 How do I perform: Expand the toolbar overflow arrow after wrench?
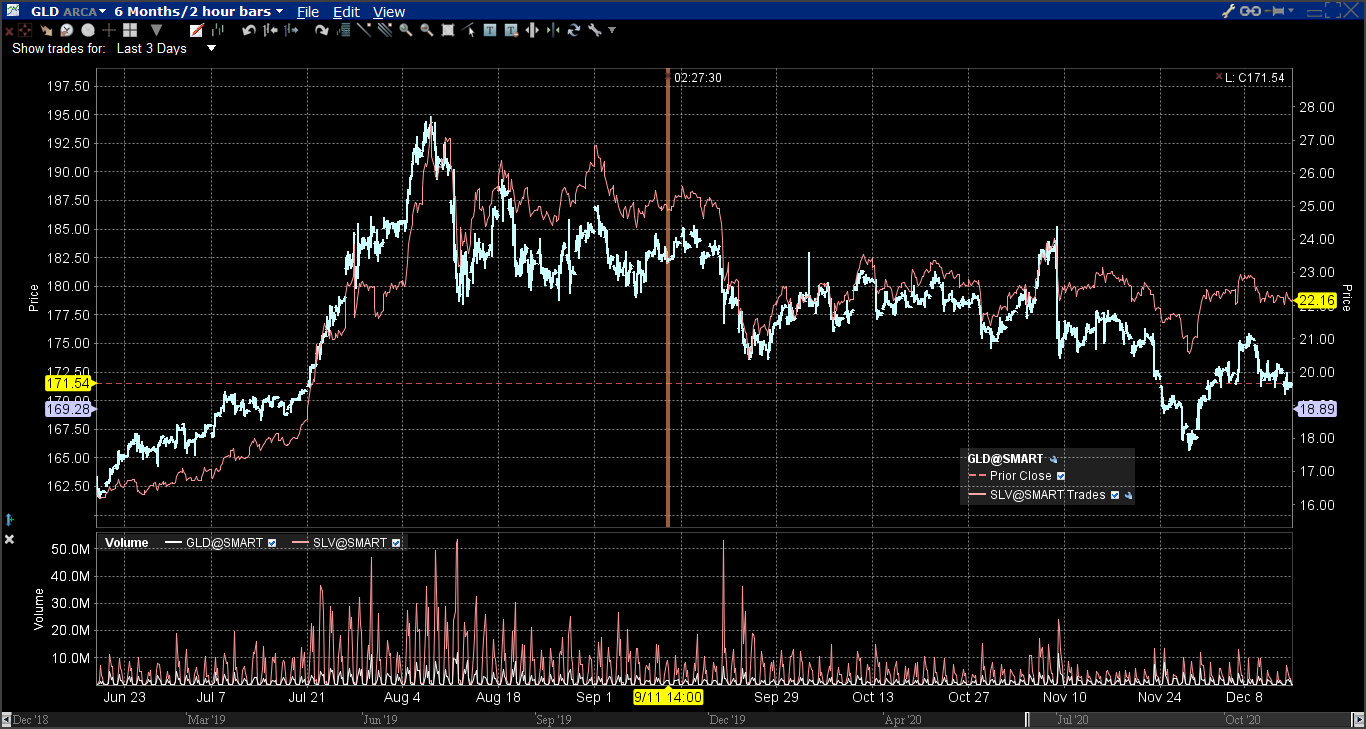tap(612, 30)
